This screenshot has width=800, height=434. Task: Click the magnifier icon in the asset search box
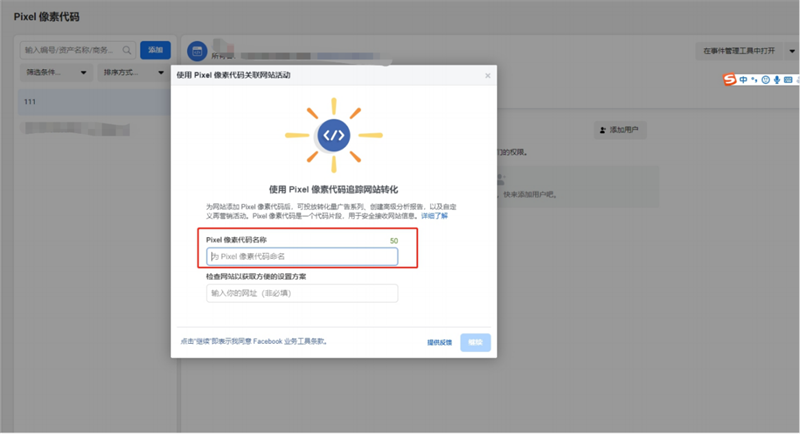(x=127, y=50)
